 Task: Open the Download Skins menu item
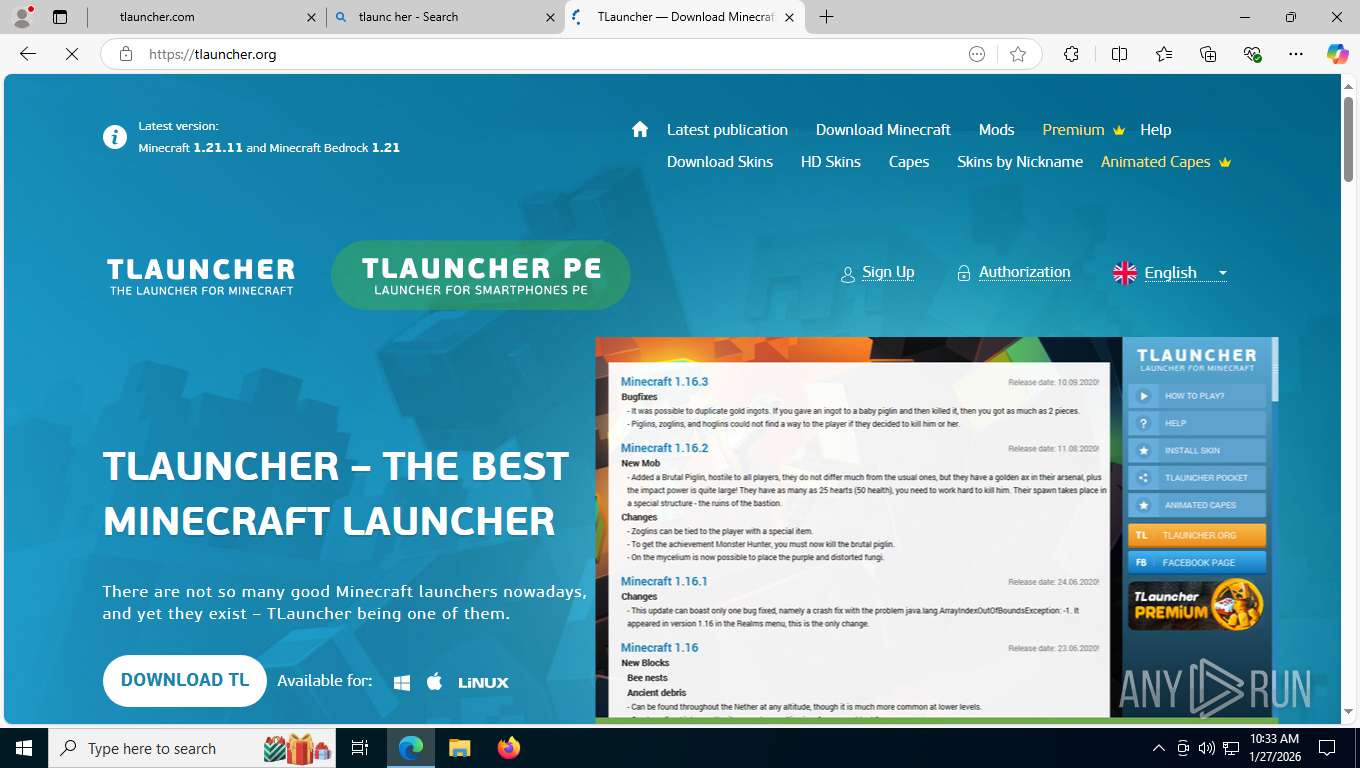720,162
